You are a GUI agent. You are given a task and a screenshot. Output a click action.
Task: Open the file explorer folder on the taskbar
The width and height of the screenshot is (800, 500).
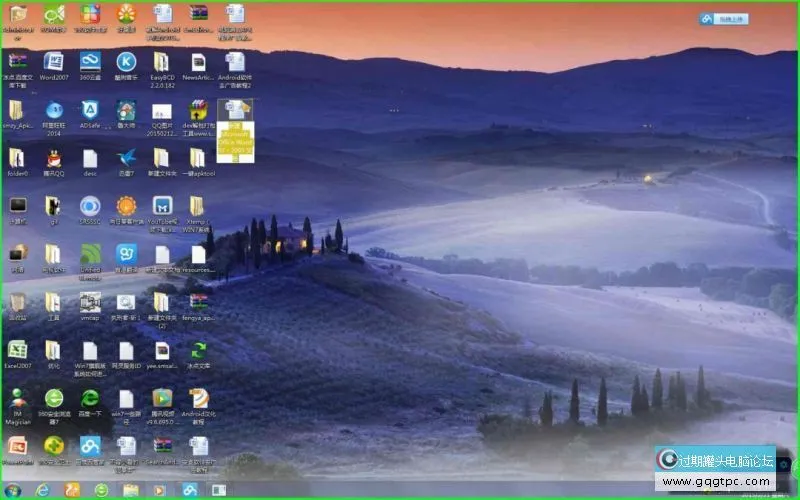pyautogui.click(x=131, y=490)
